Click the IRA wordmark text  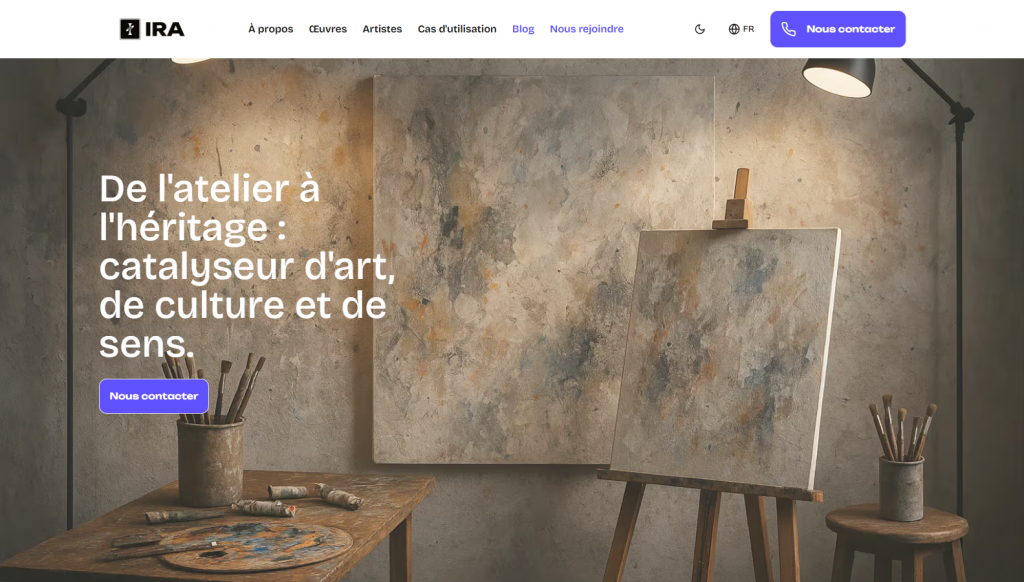click(165, 29)
